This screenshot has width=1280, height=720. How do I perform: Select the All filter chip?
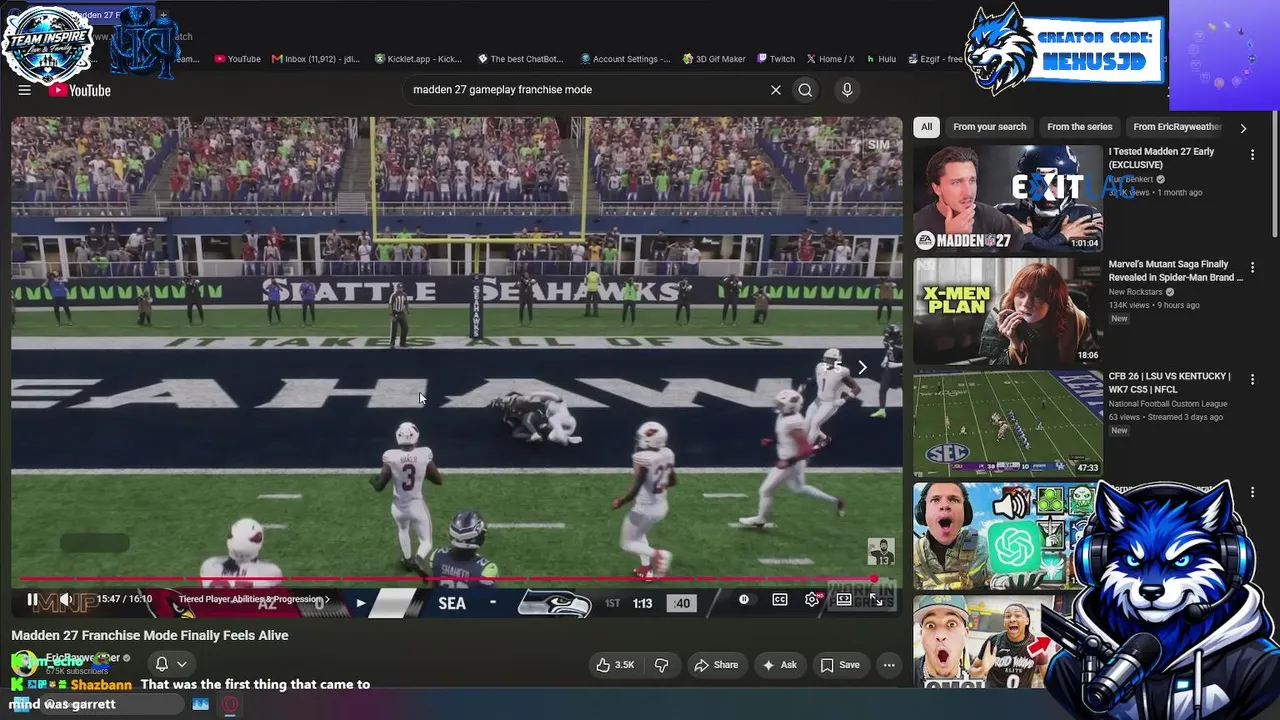[927, 127]
